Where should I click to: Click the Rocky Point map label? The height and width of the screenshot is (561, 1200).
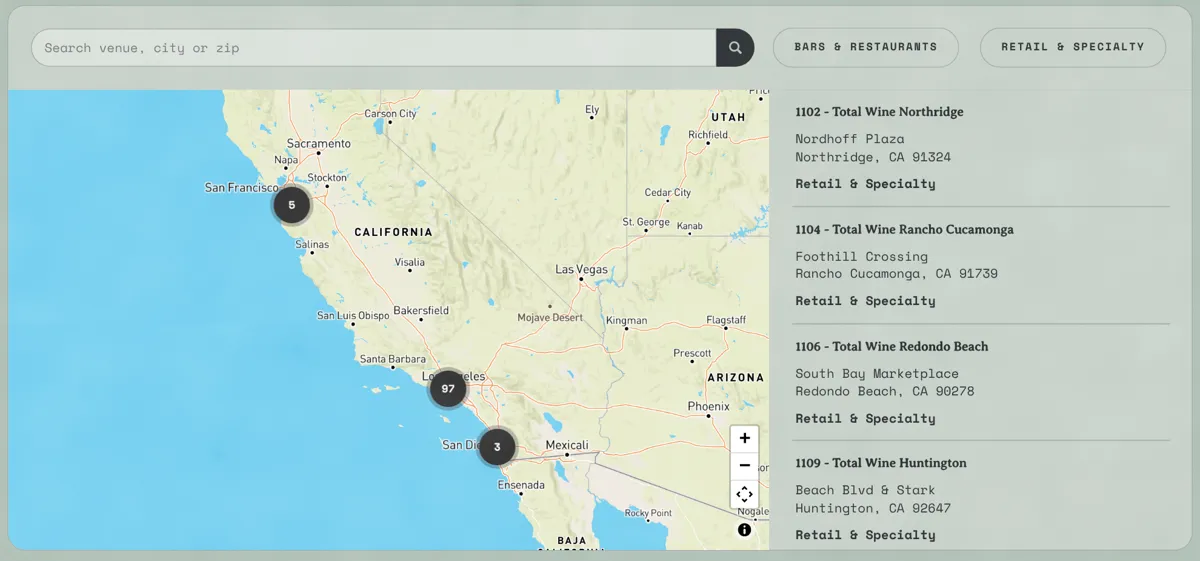coord(648,513)
